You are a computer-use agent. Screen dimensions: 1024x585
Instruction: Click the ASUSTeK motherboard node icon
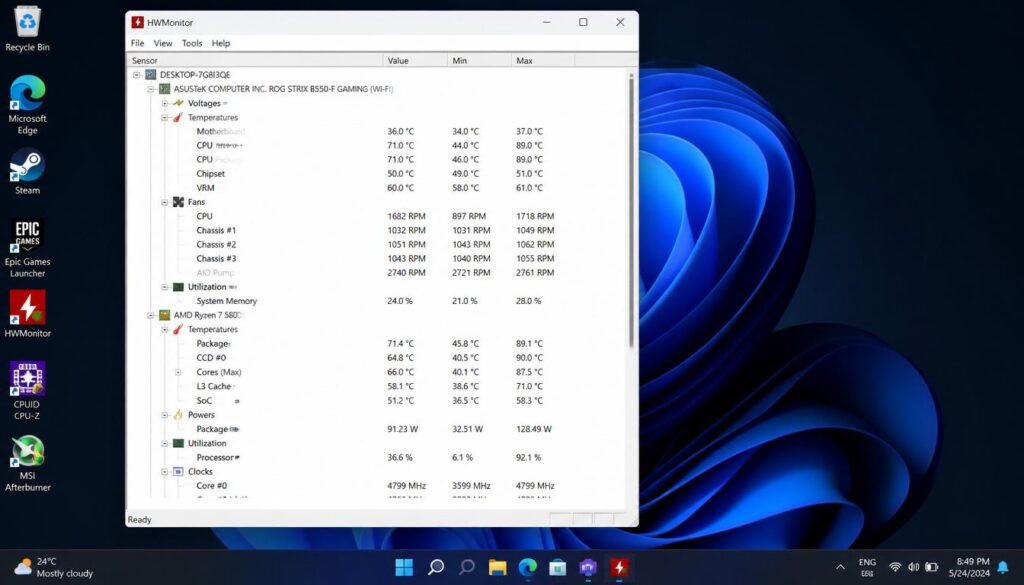coord(165,89)
